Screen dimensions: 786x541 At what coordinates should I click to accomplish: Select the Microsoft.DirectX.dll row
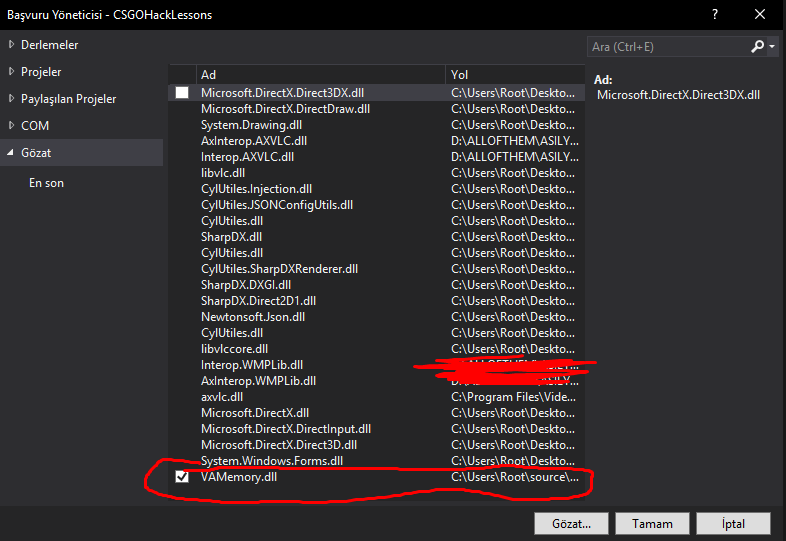pyautogui.click(x=376, y=413)
